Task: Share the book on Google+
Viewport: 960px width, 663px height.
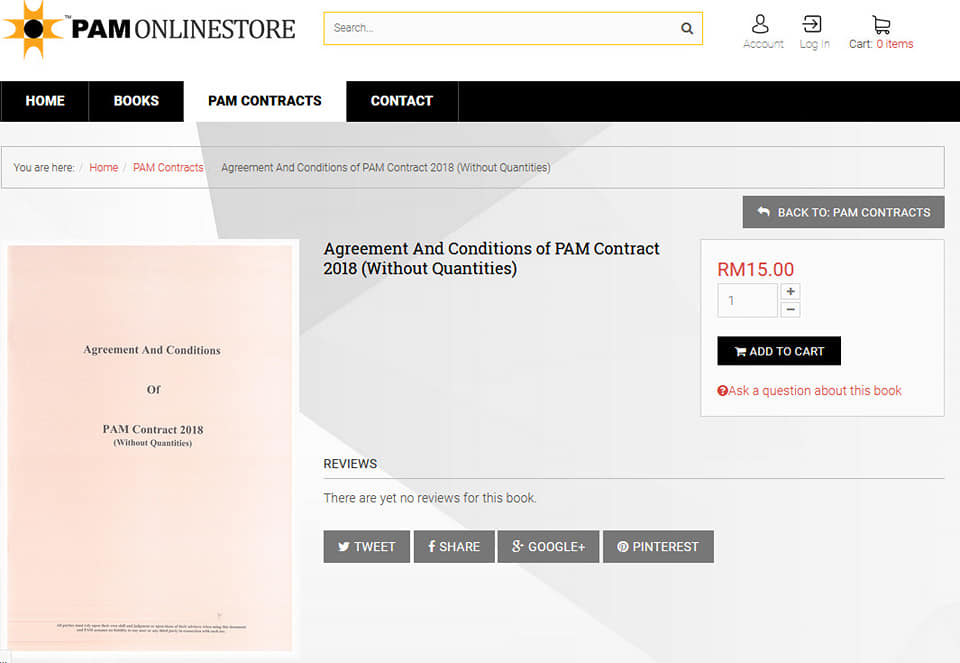Action: [548, 546]
